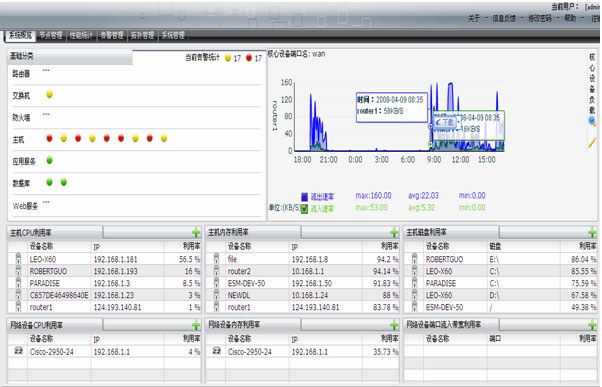This screenshot has width=602, height=387.
Task: Click the plus icon on 网络设备内存利用率 panel
Action: (x=394, y=325)
